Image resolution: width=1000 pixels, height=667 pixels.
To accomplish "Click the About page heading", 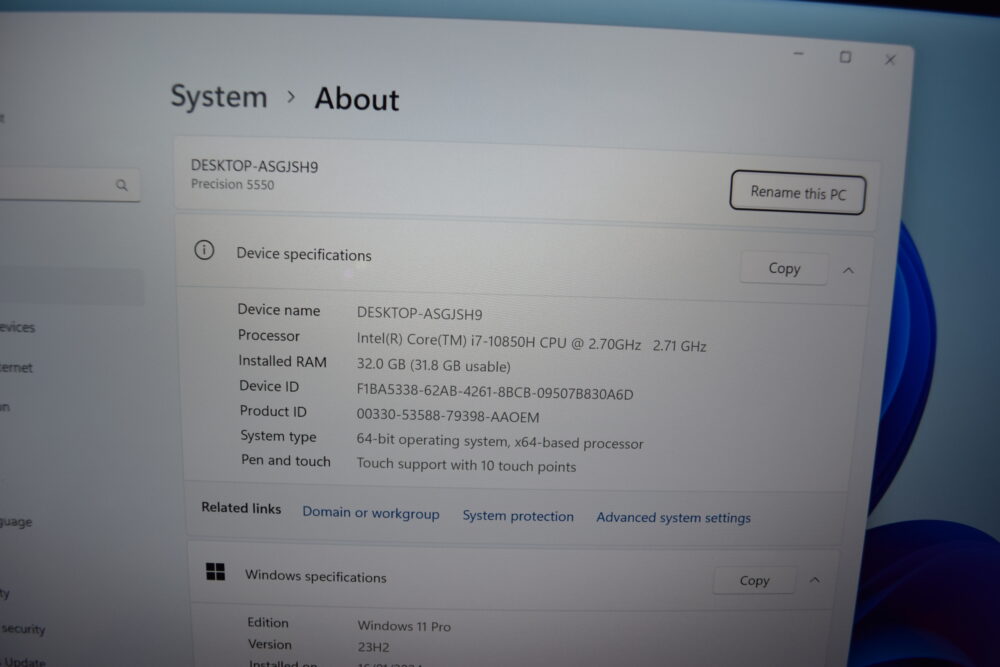I will (x=357, y=99).
